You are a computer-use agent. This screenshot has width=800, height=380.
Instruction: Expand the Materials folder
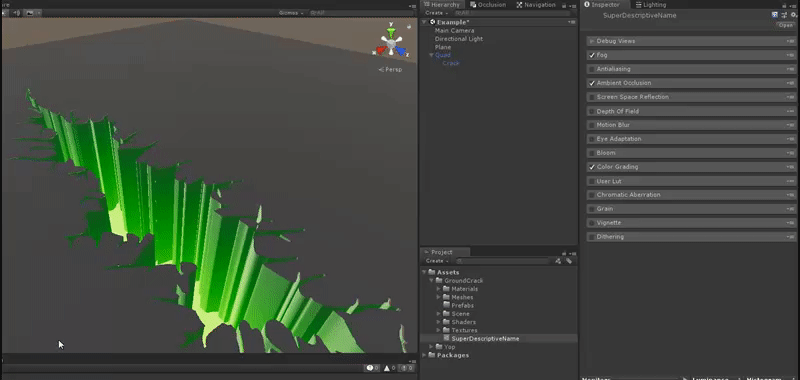[x=438, y=289]
